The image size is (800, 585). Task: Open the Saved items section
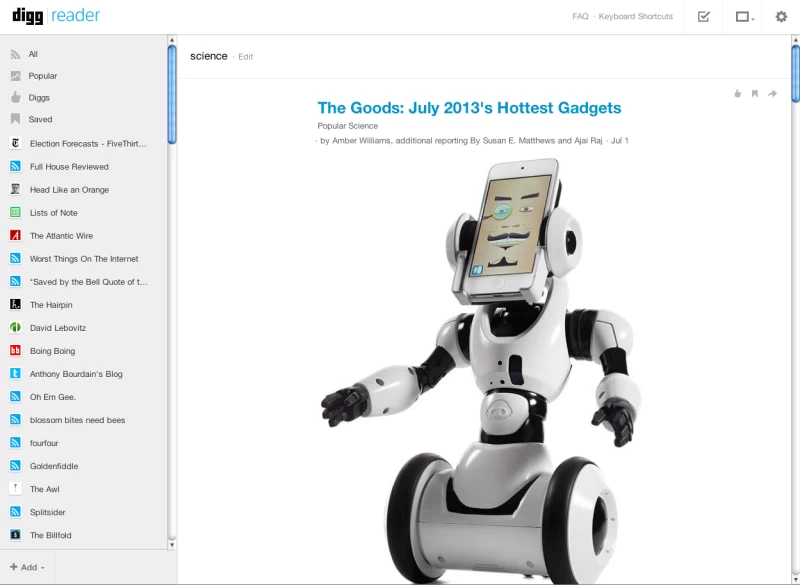[40, 120]
